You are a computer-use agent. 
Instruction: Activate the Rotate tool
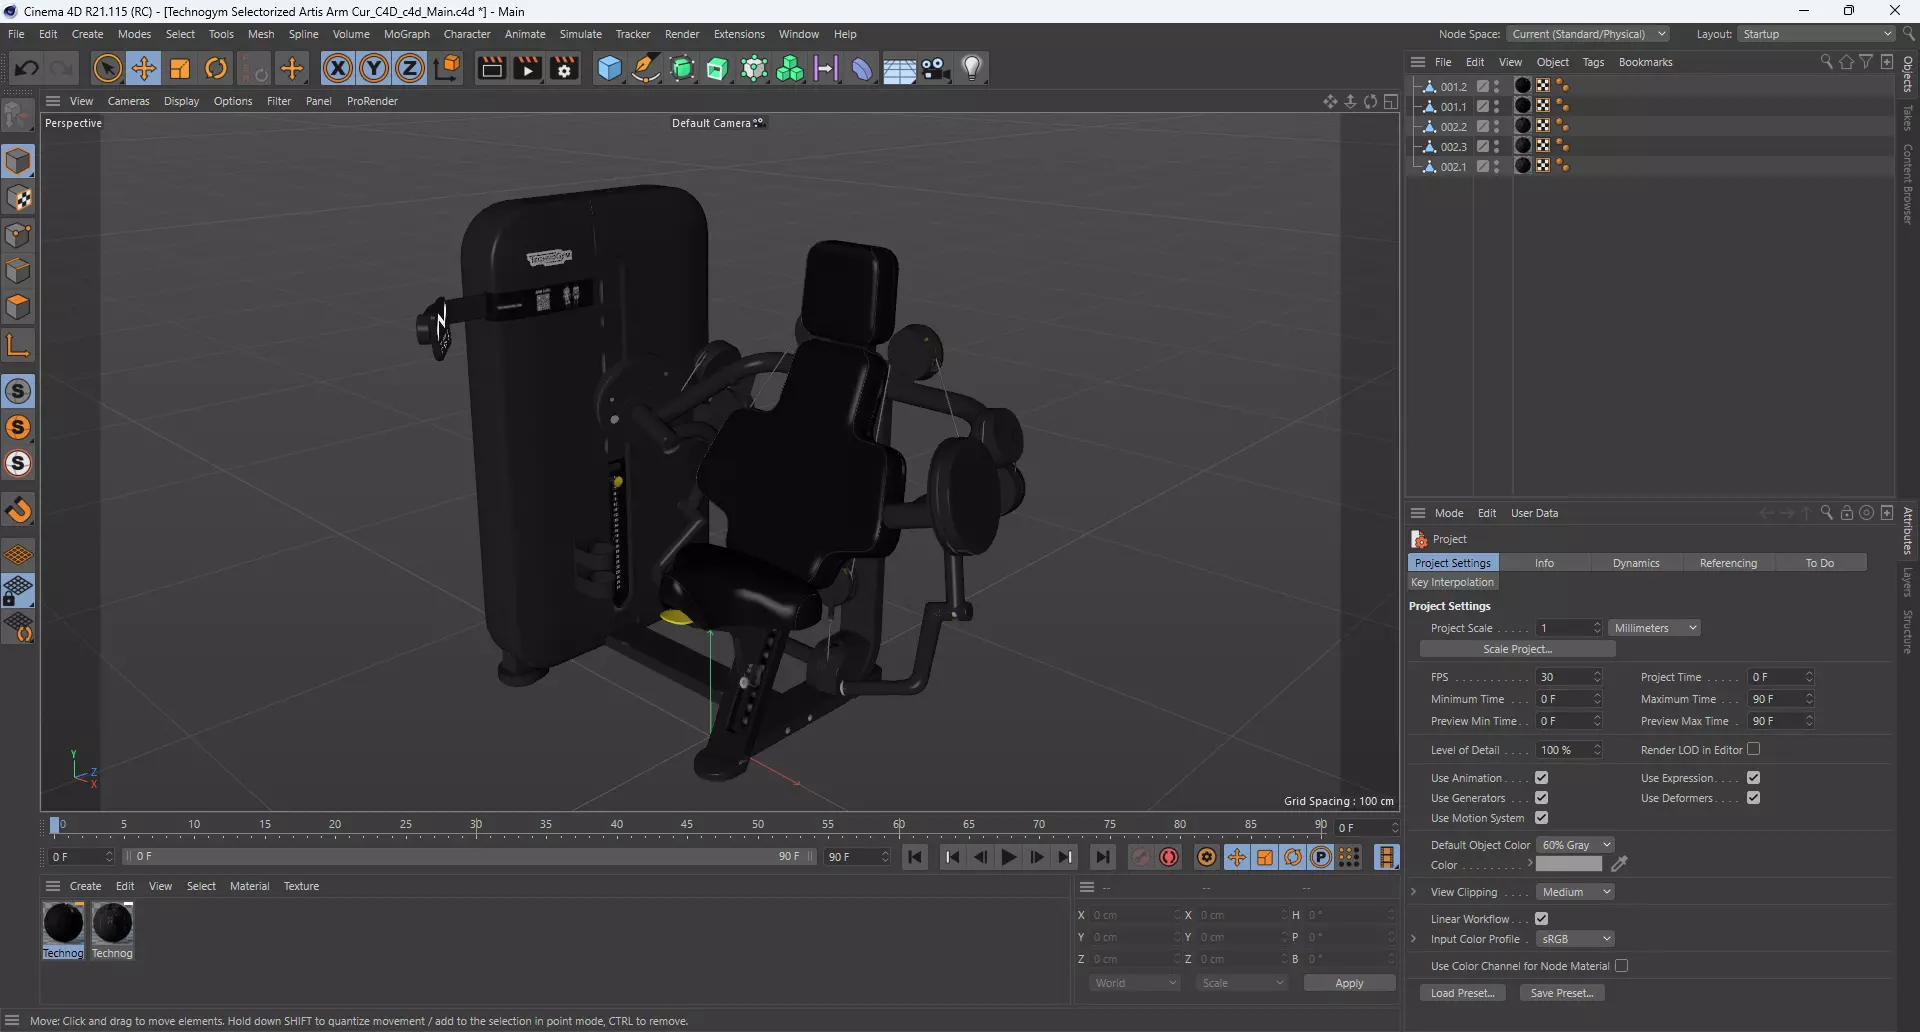click(x=216, y=68)
